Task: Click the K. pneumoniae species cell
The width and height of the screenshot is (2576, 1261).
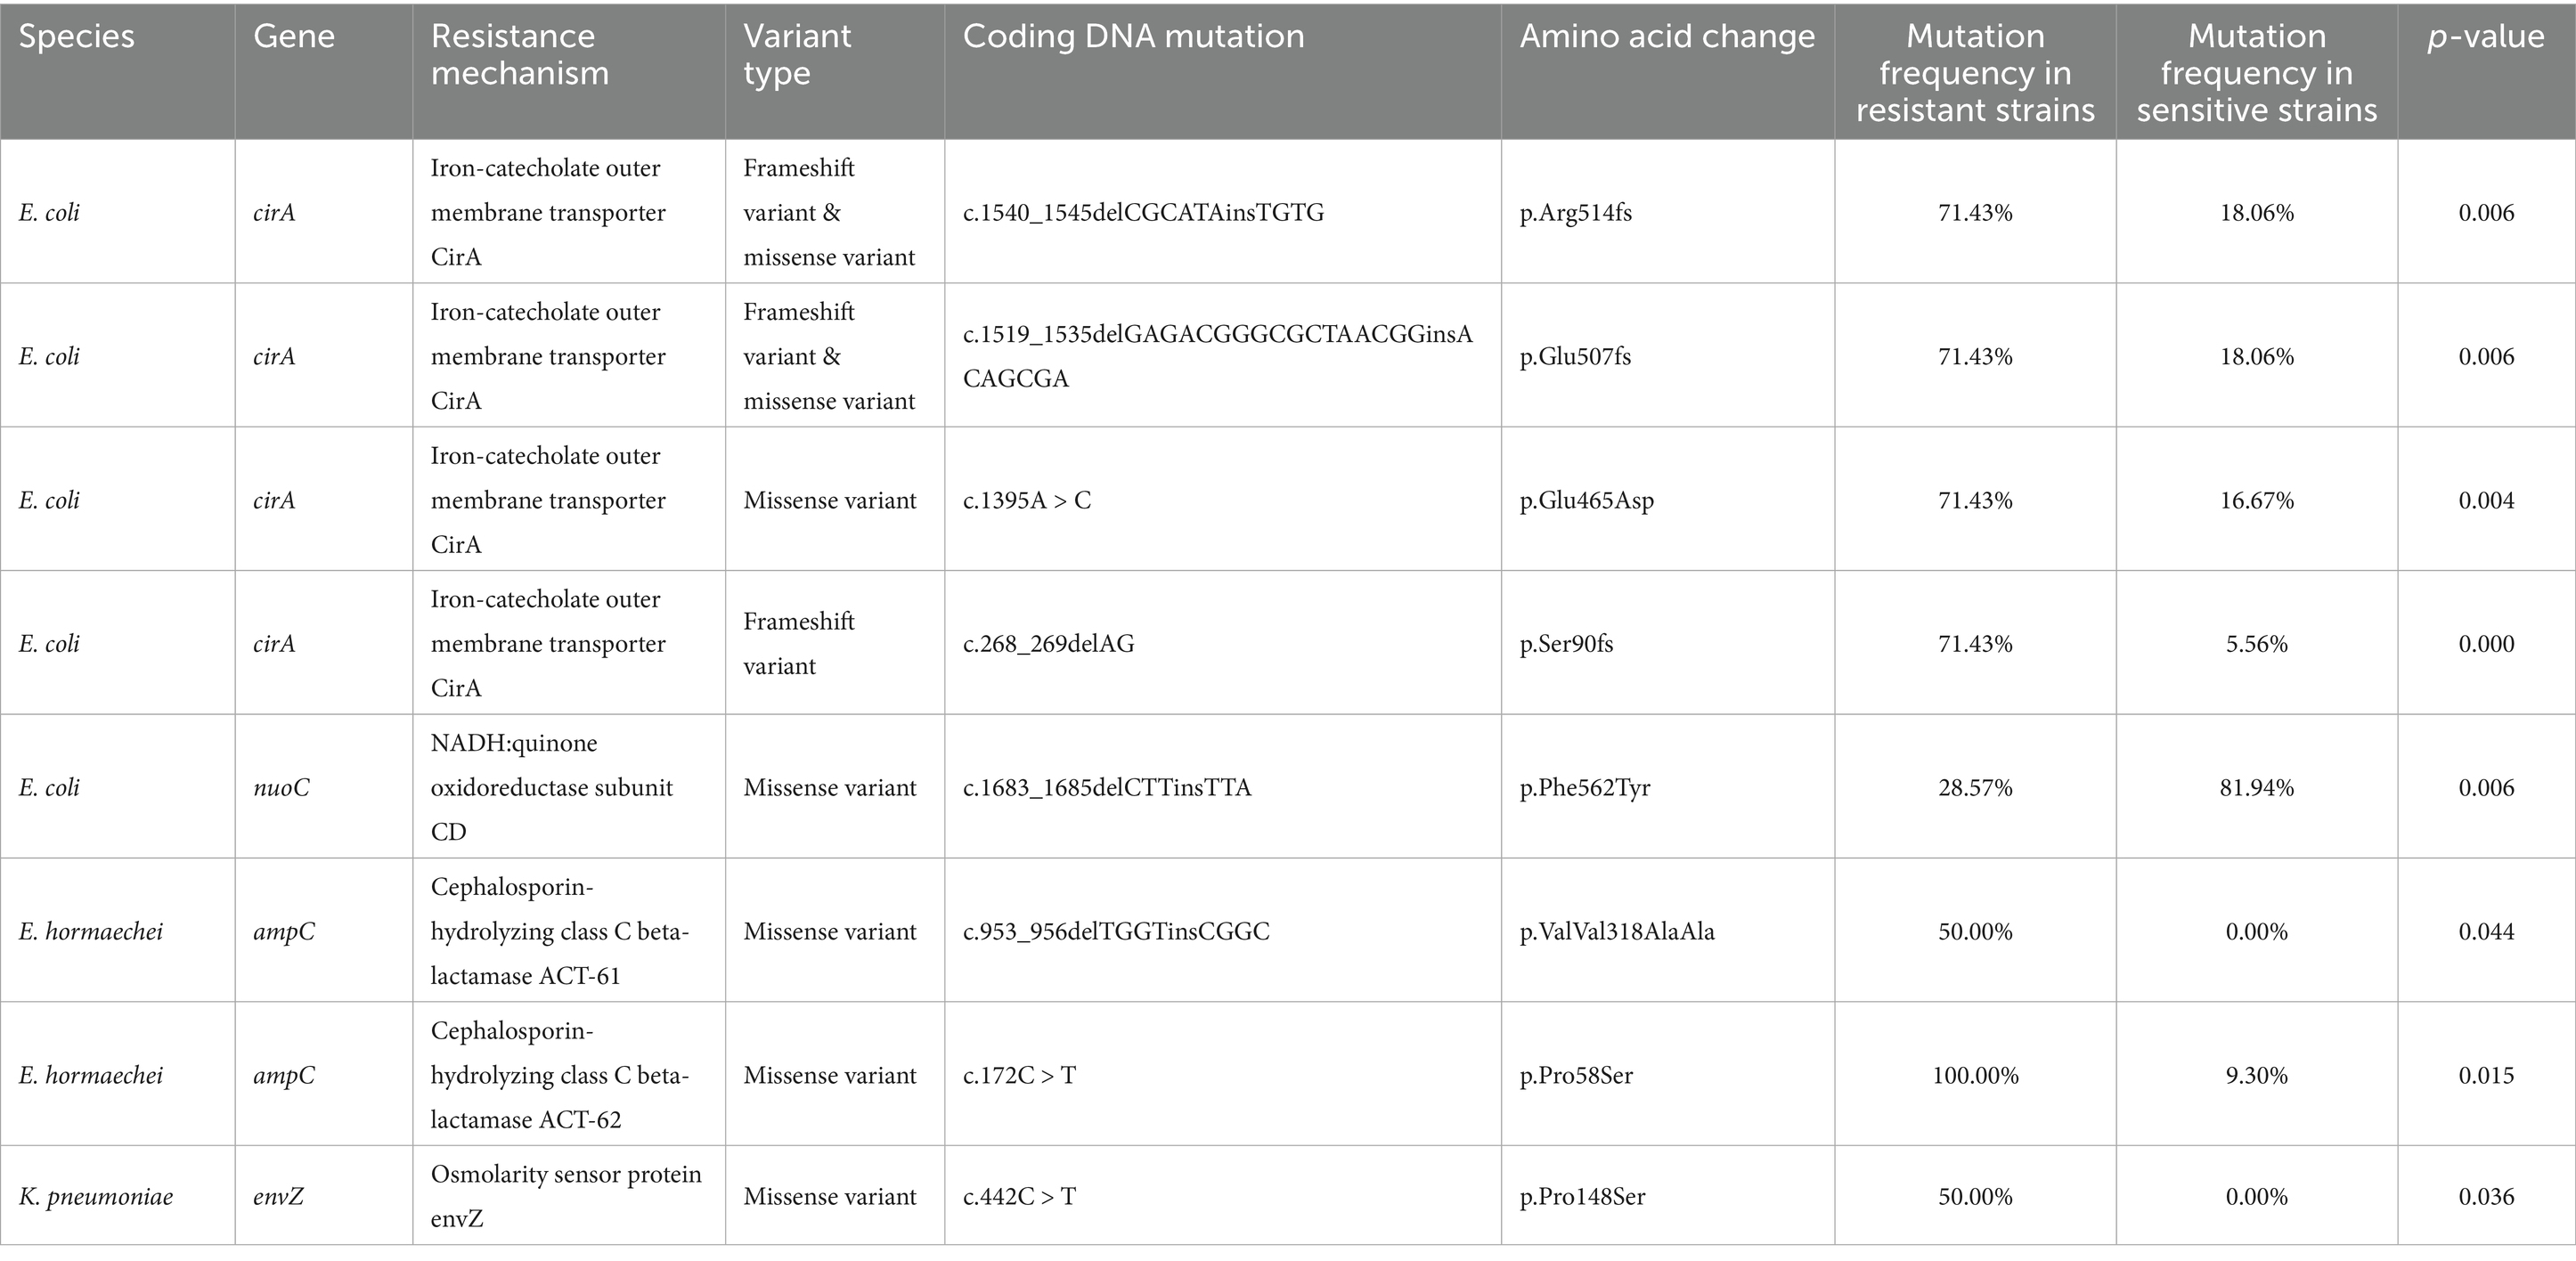Action: tap(96, 1197)
